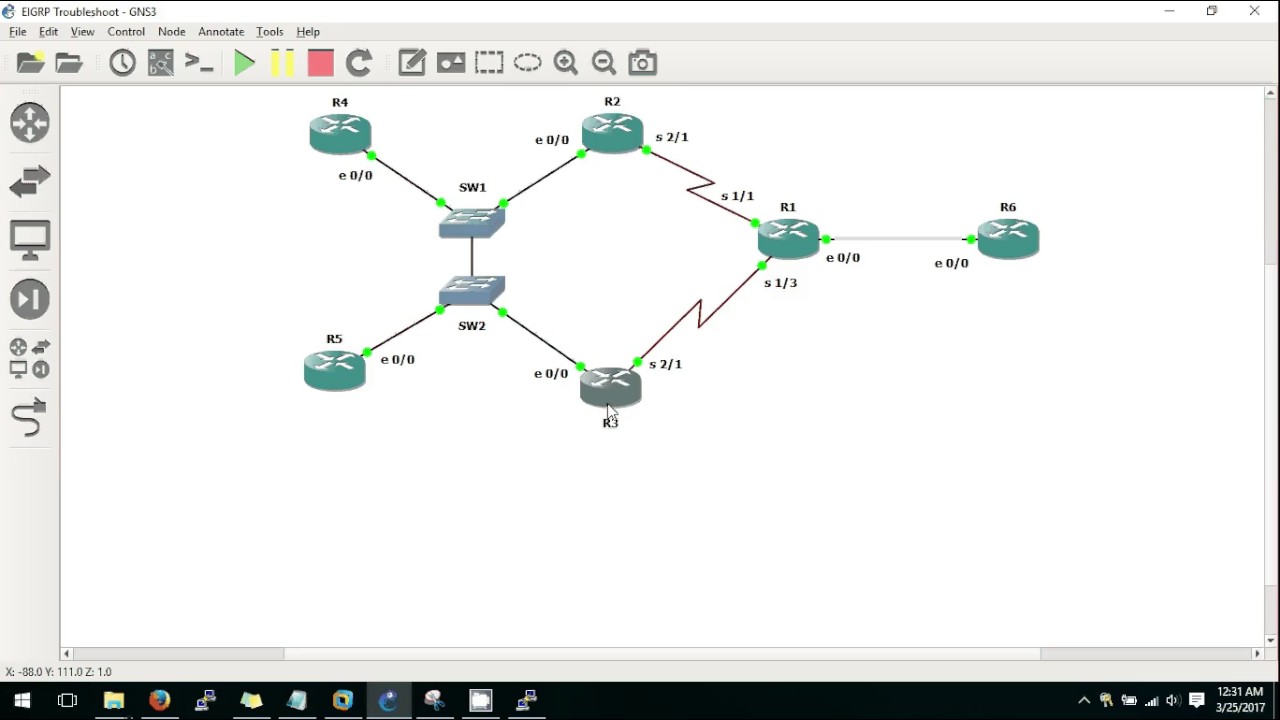Open the snapshot manager clock icon
The width and height of the screenshot is (1280, 720).
(122, 63)
